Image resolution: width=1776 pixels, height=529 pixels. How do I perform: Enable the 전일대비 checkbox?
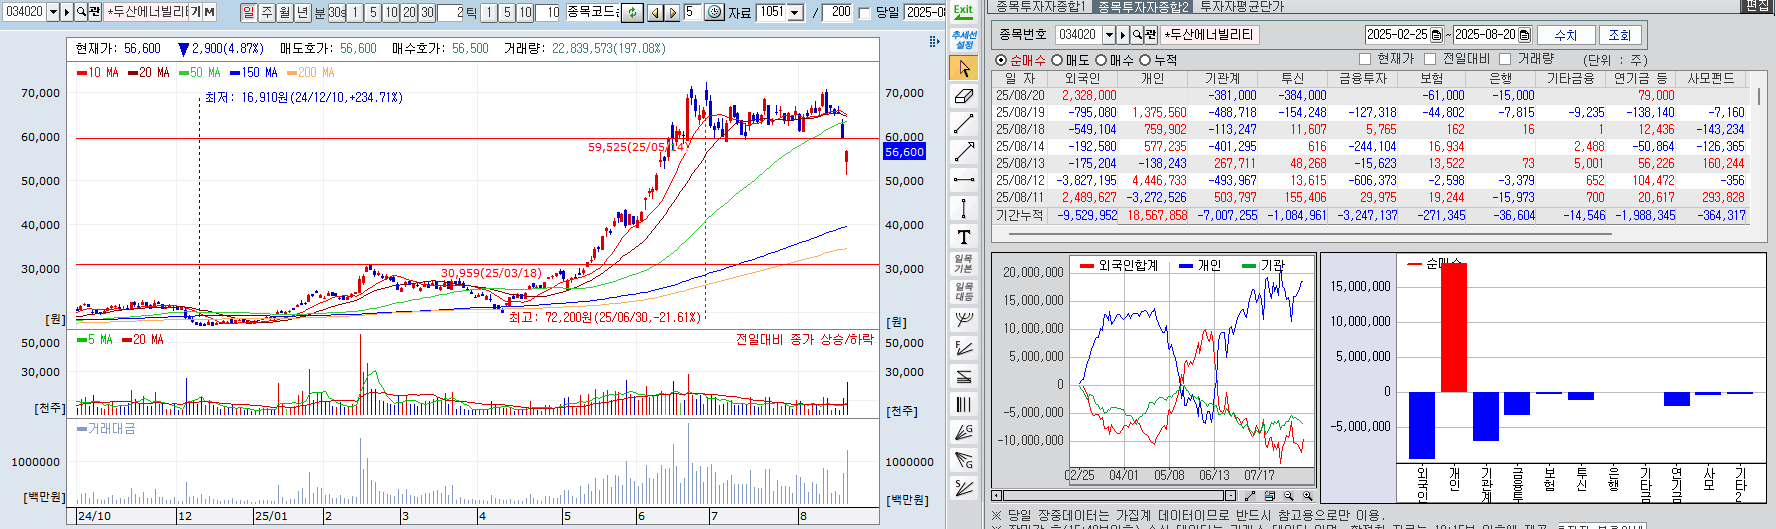coord(1430,59)
